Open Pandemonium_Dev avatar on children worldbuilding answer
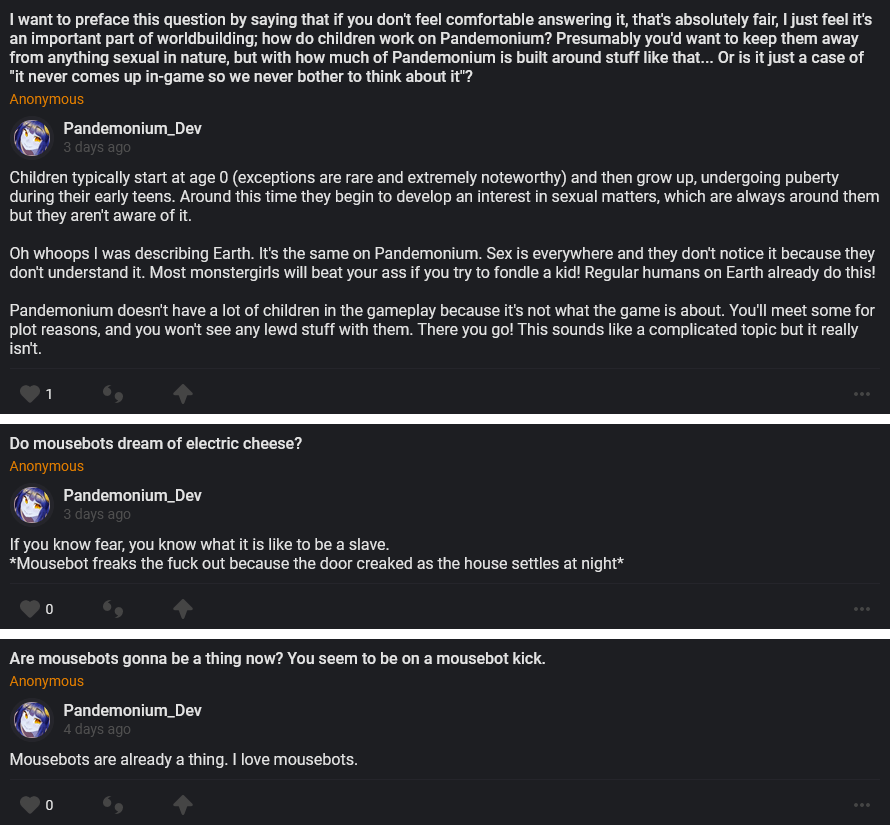Viewport: 890px width, 825px height. point(32,138)
